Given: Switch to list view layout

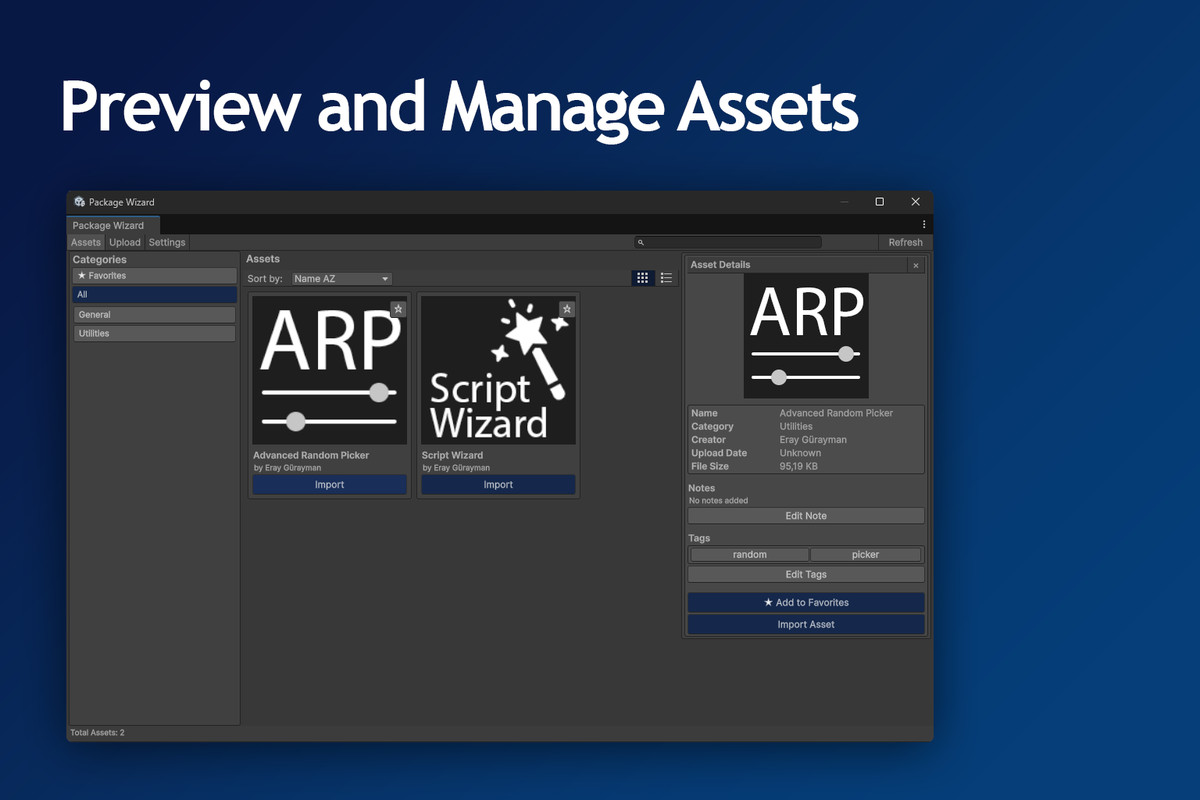Looking at the screenshot, I should click(x=667, y=278).
